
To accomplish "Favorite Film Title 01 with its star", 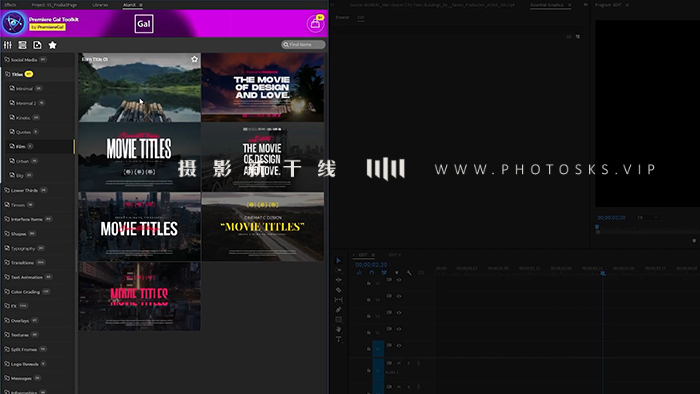I will tap(194, 59).
